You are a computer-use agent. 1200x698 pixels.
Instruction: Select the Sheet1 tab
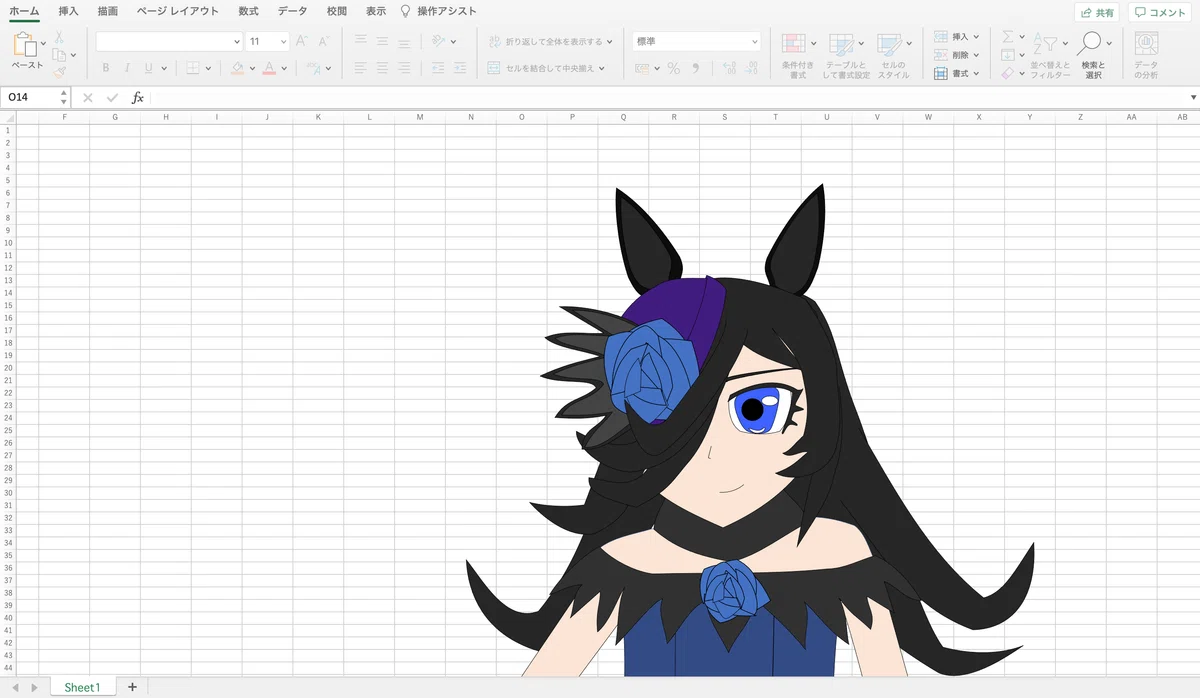pyautogui.click(x=82, y=687)
